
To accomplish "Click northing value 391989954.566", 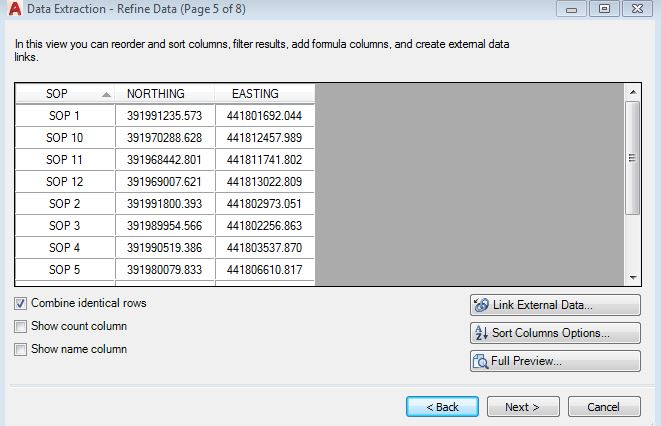I will pos(165,225).
